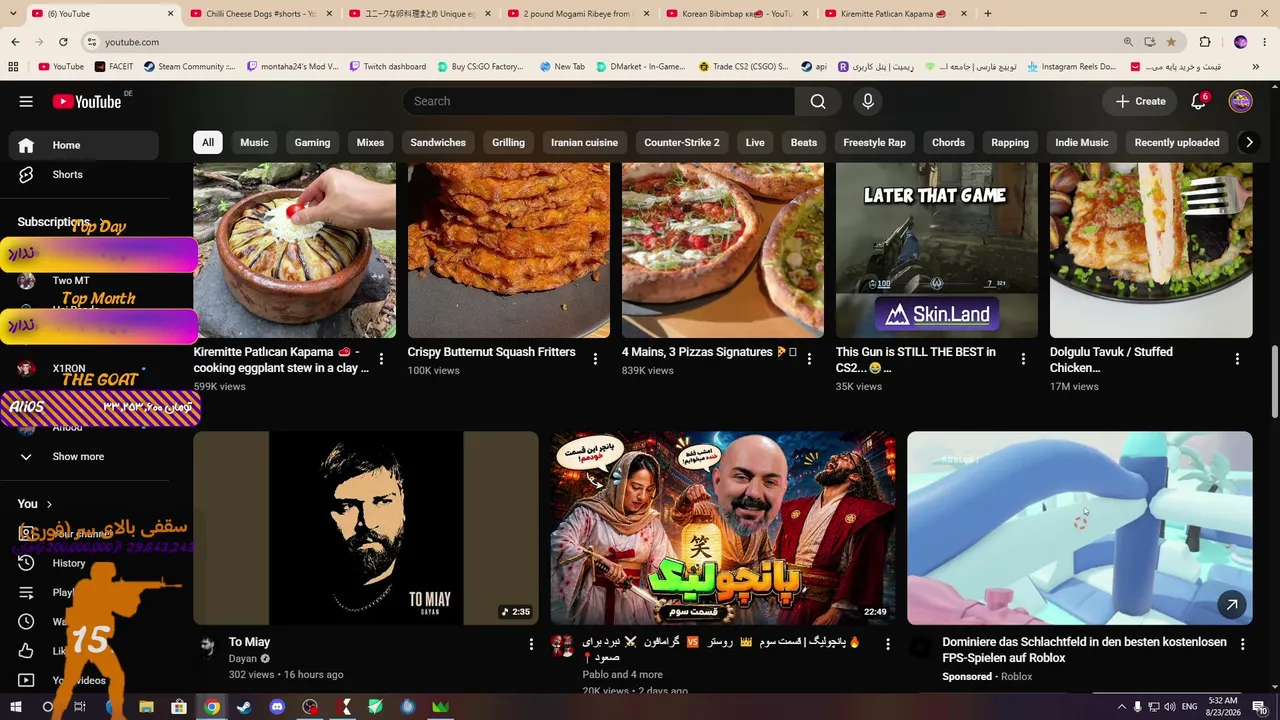Click the Liked videos thumbs-up icon
The image size is (1280, 720).
pos(26,651)
